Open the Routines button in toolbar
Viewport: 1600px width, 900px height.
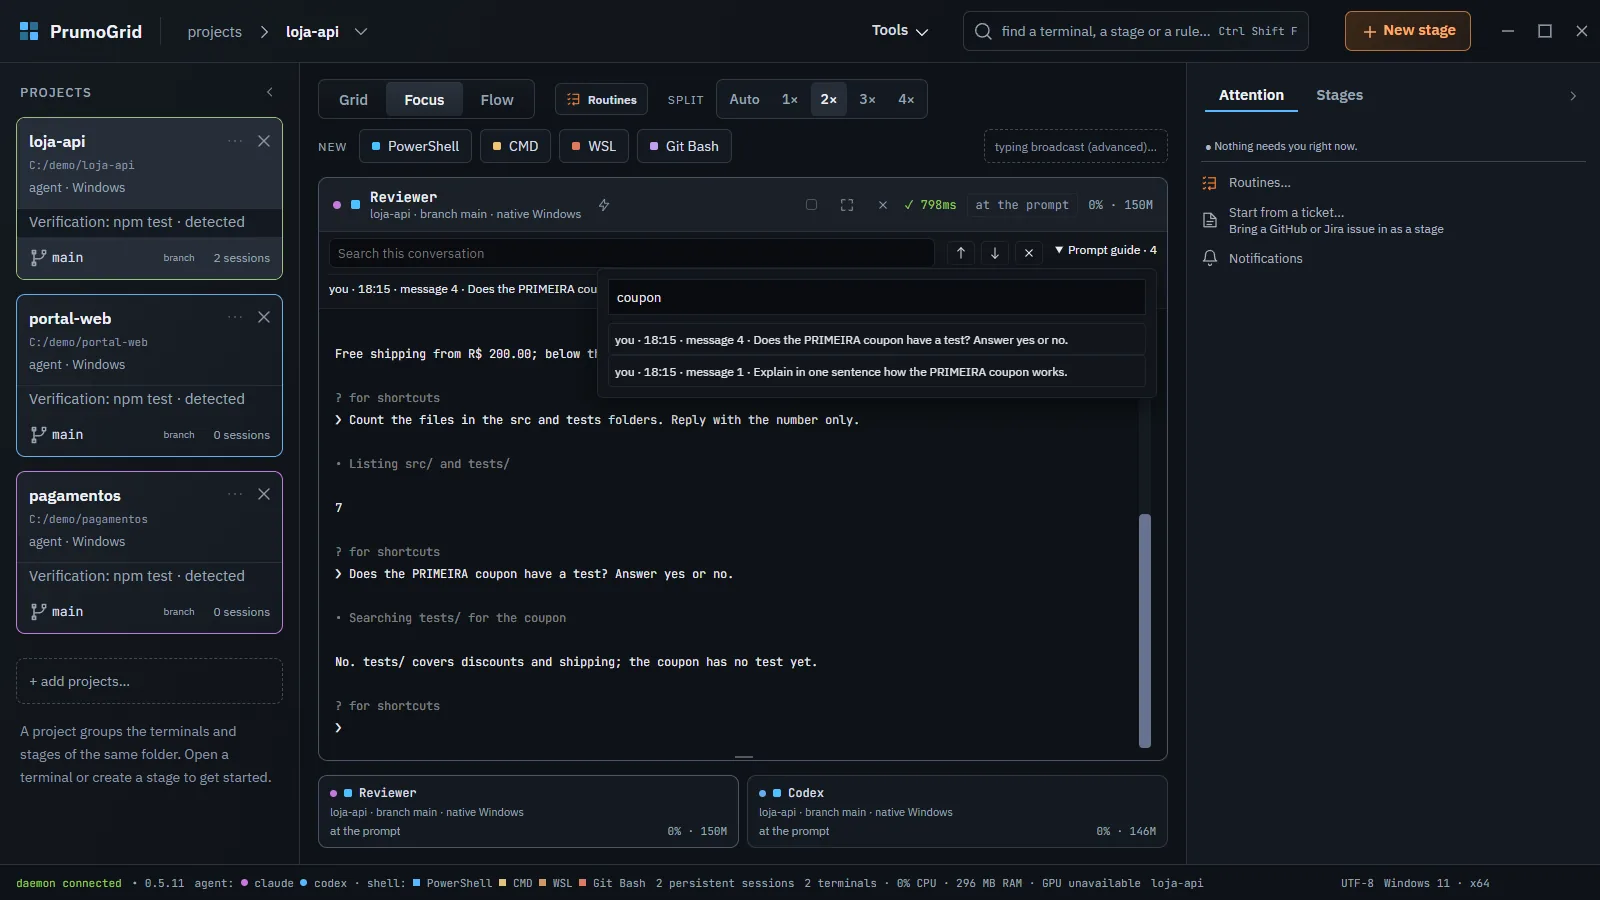(x=602, y=100)
